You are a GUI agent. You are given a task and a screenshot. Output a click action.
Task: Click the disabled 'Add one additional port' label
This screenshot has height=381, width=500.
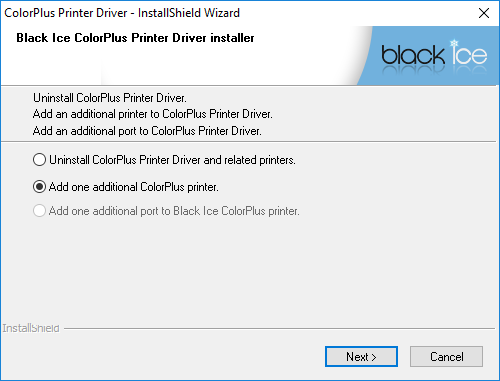(x=174, y=211)
